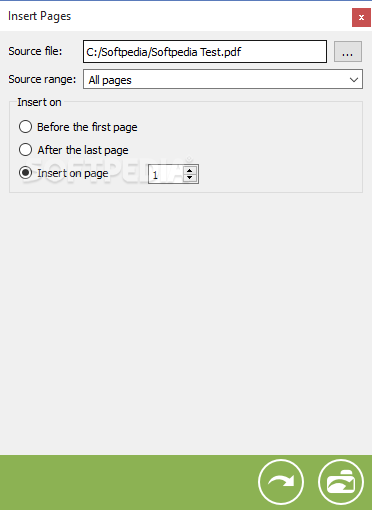372x510 pixels.
Task: Open the Source range dropdown
Action: (x=223, y=79)
